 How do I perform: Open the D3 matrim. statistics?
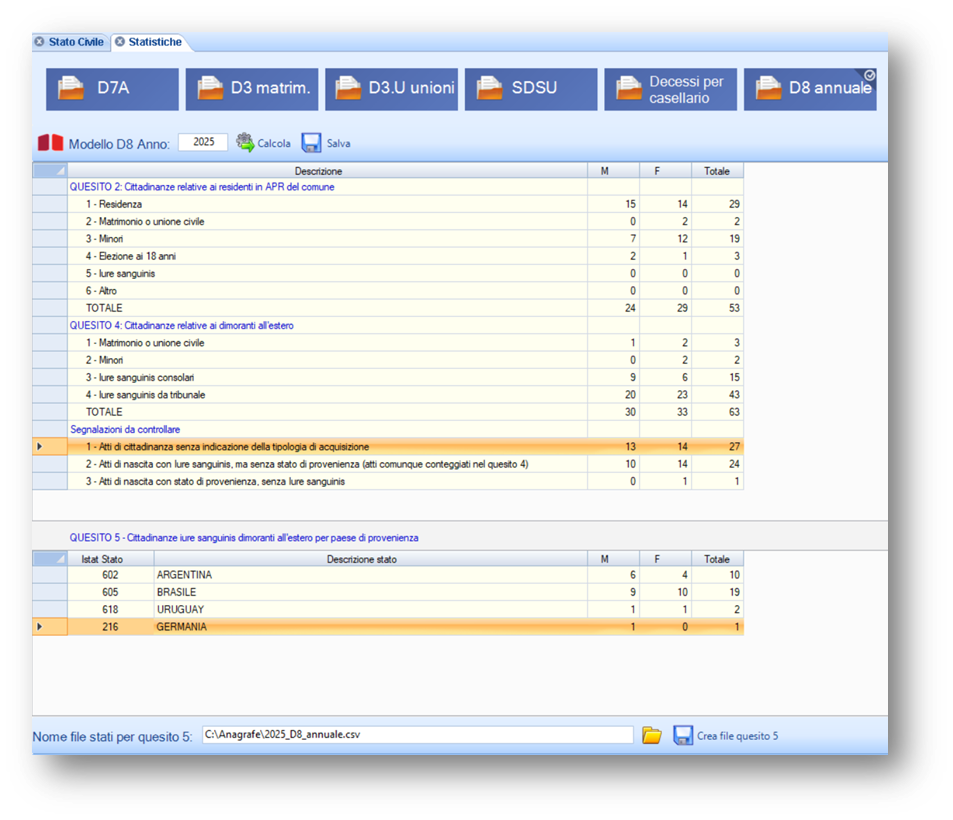coord(252,89)
